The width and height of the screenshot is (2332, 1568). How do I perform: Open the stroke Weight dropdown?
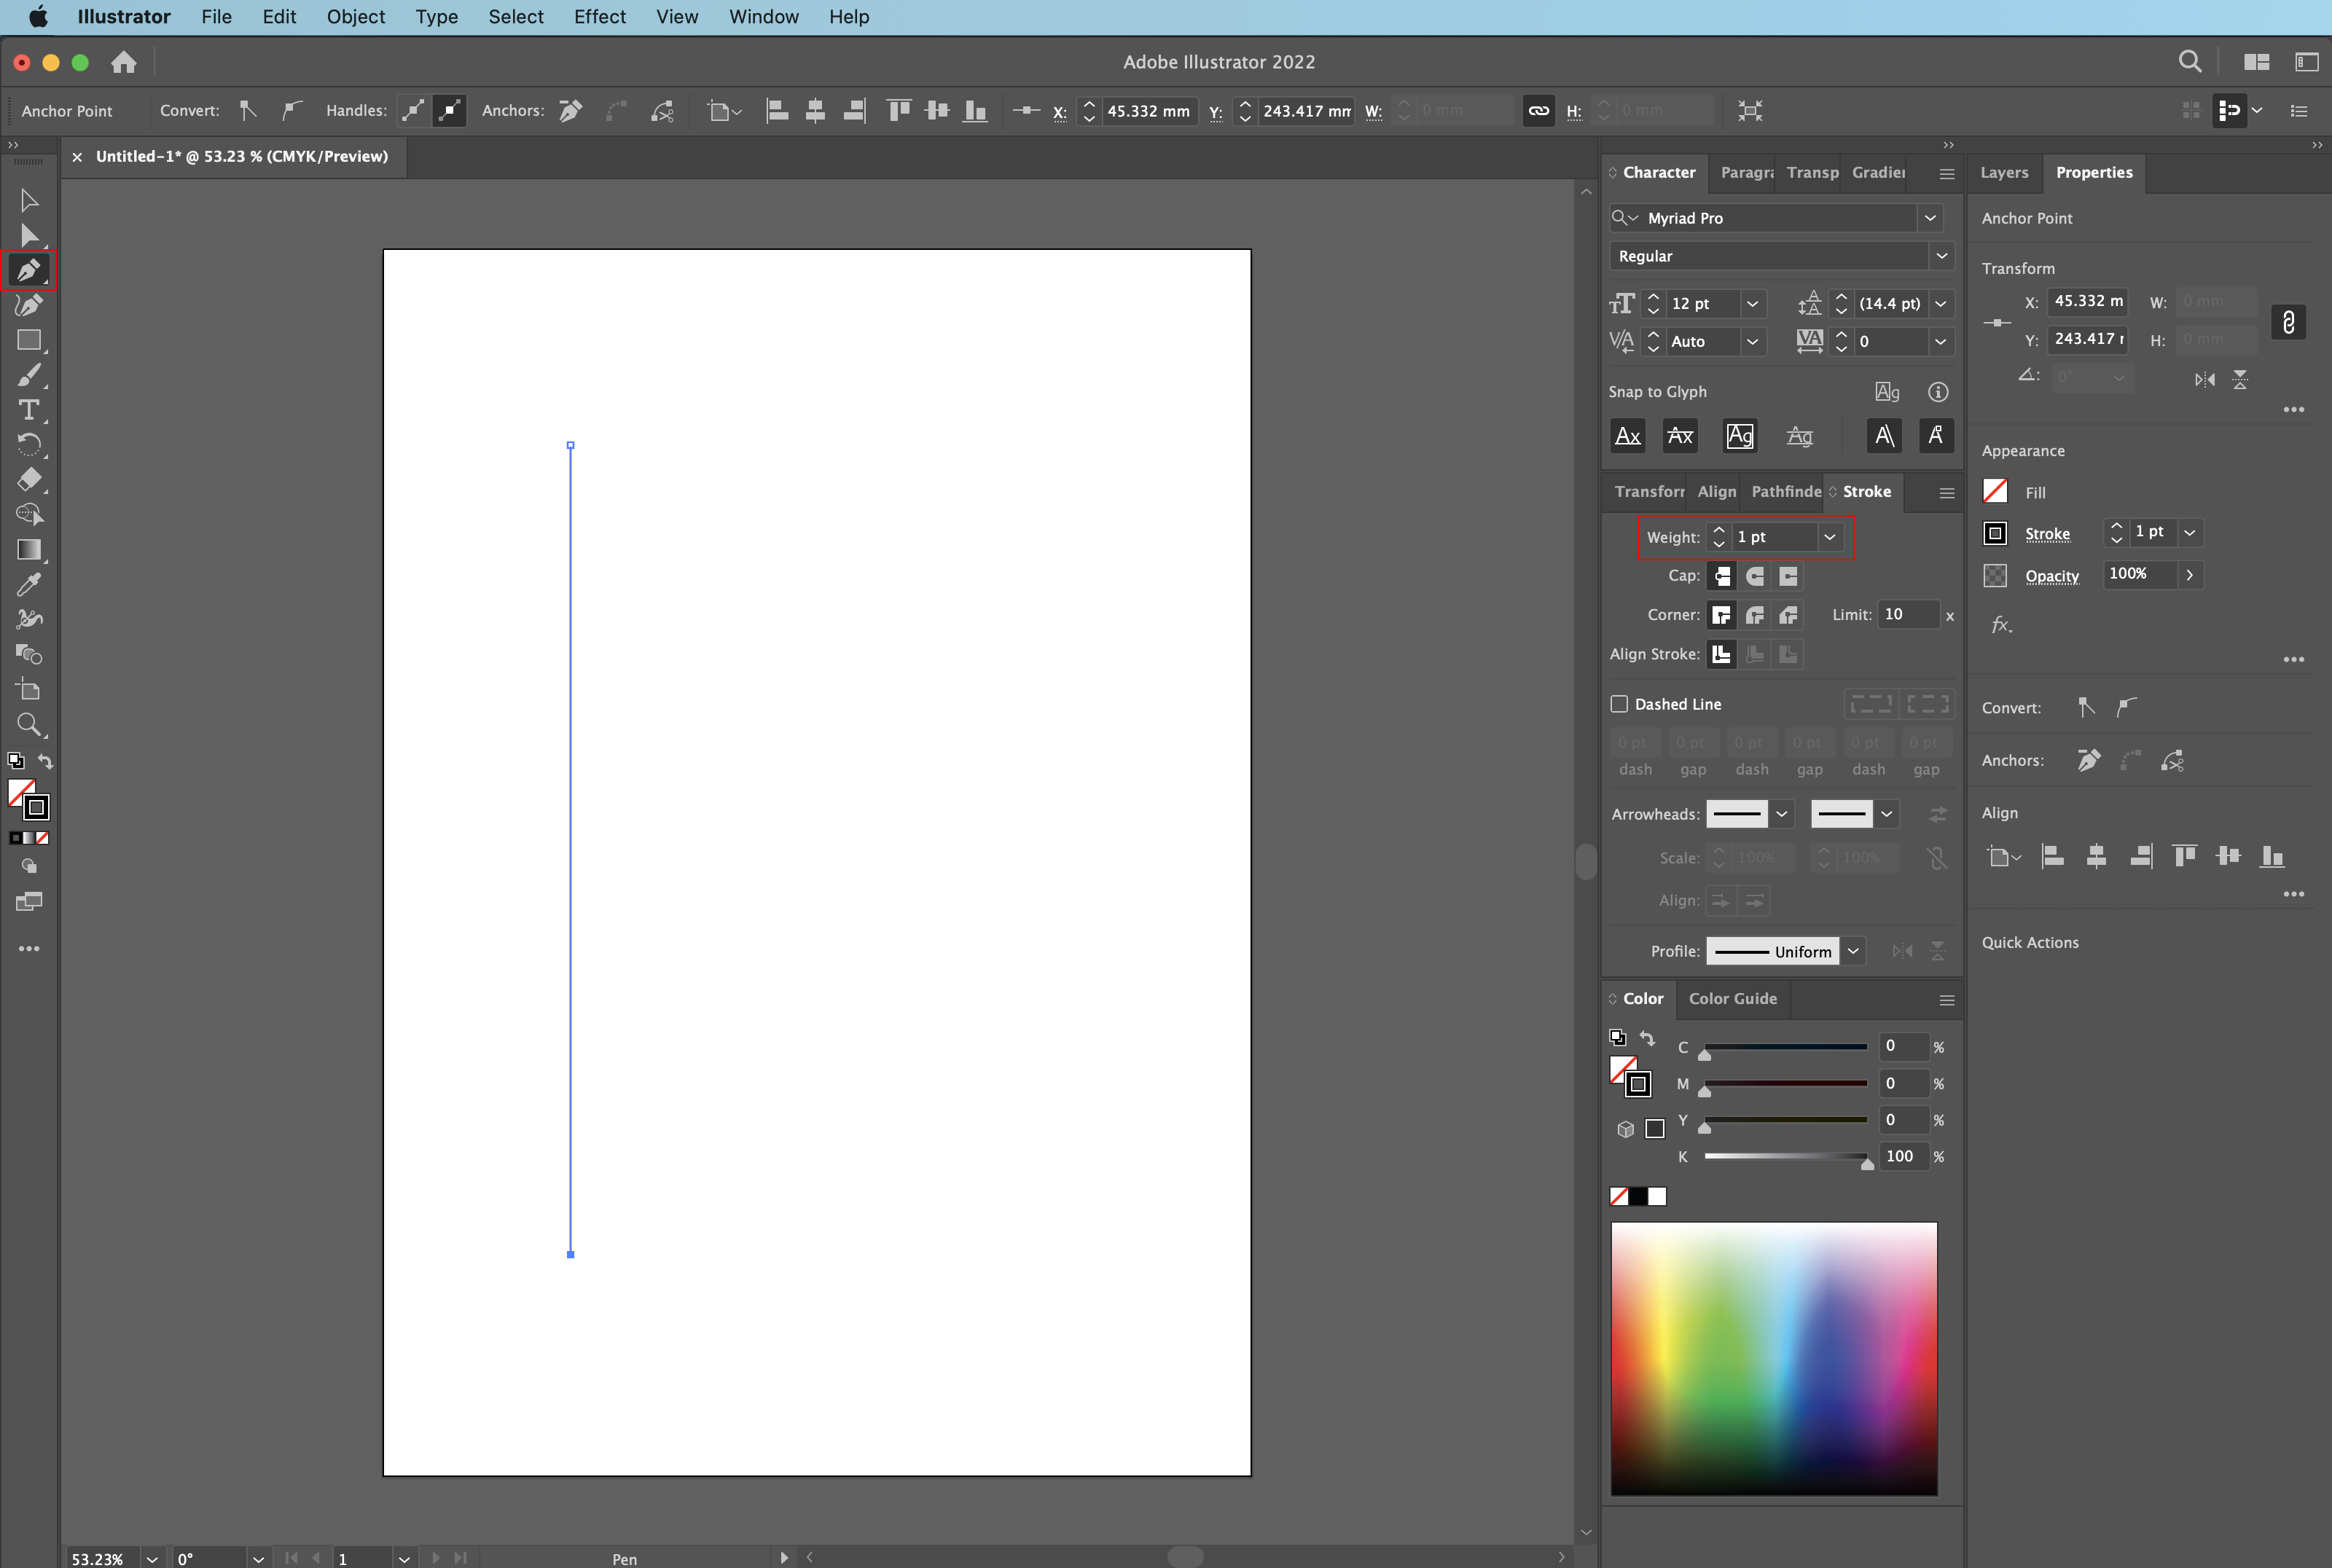[1829, 537]
